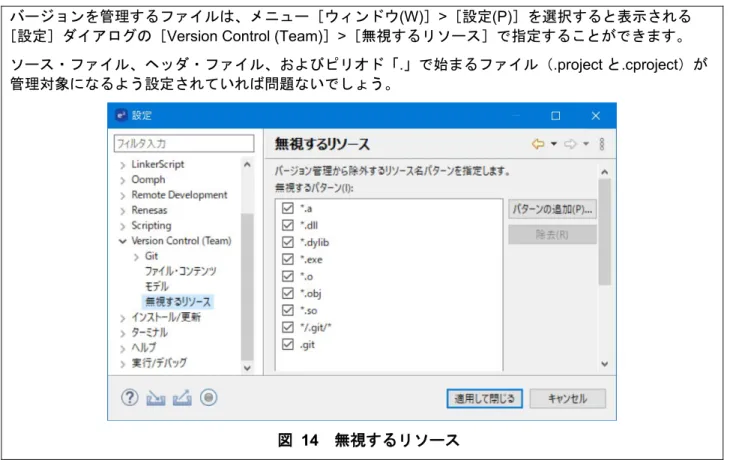The width and height of the screenshot is (730, 460).
Task: Click the Oomph preference recorder icon
Action: point(209,398)
